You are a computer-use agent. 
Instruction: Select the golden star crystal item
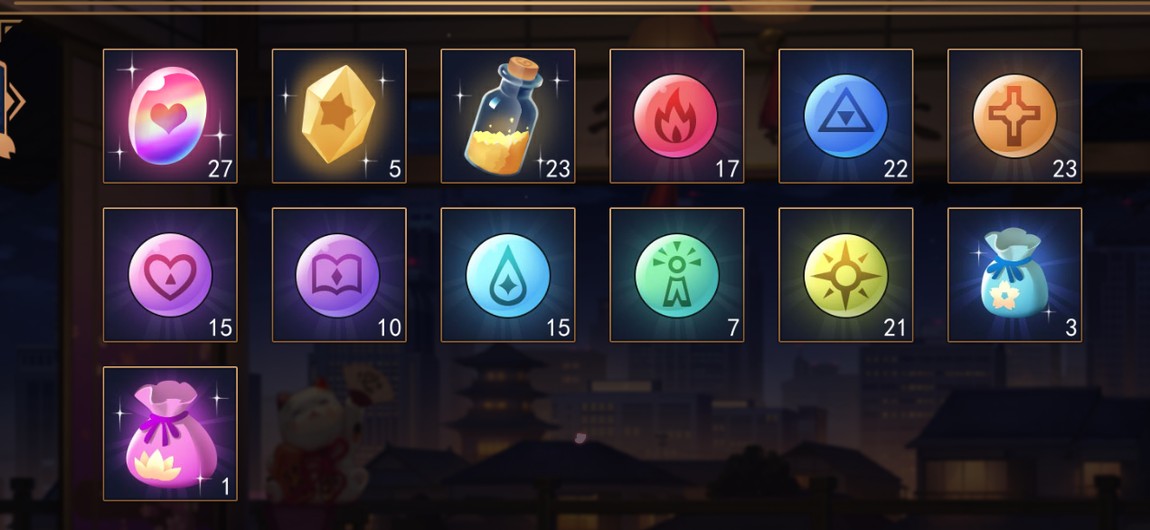[x=339, y=116]
